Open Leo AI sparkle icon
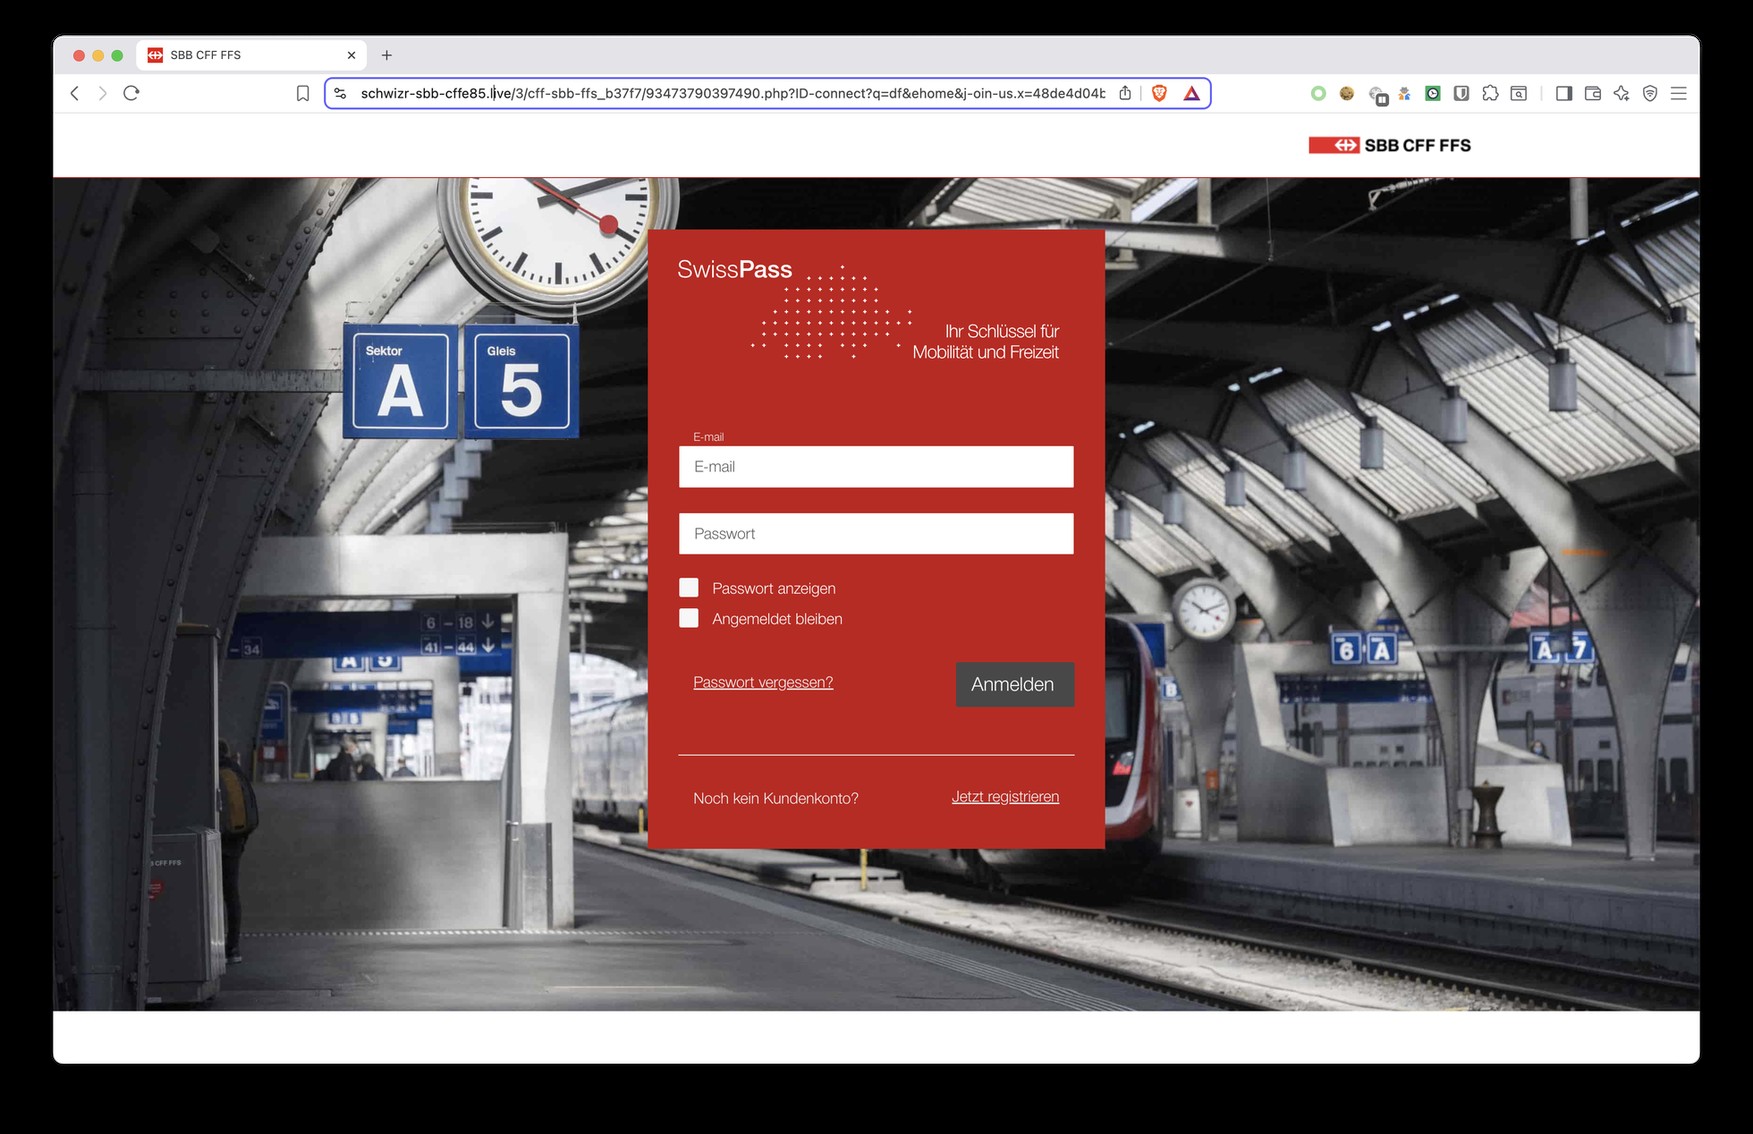1753x1134 pixels. point(1621,93)
